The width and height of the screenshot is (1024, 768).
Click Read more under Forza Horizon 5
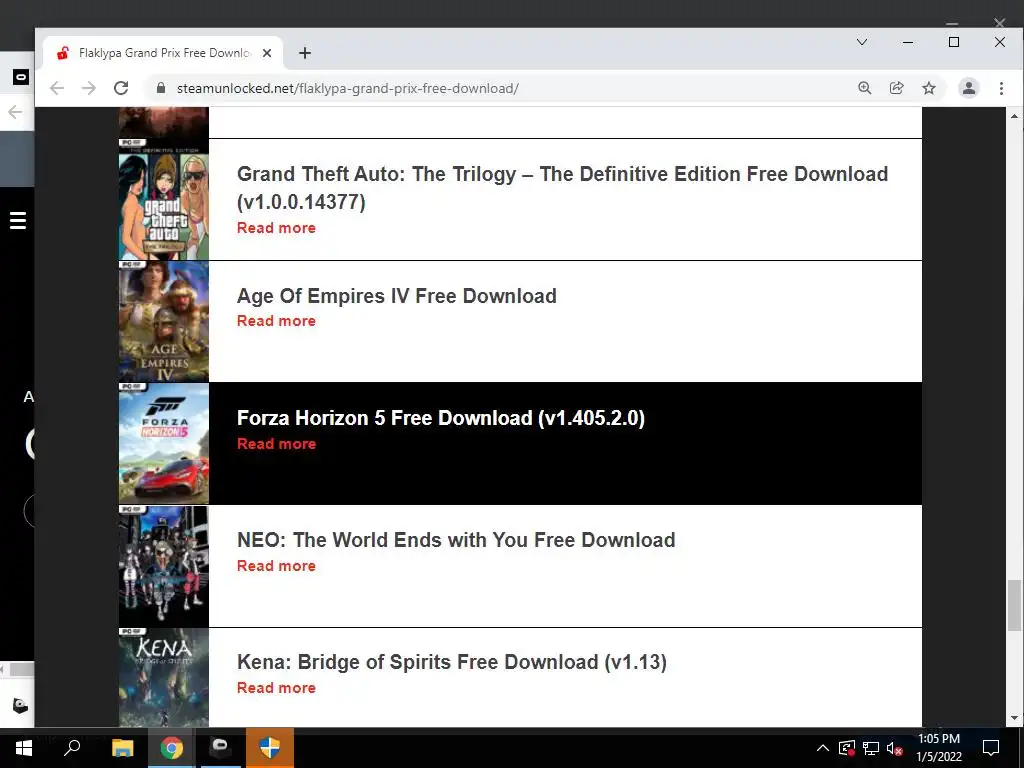276,443
